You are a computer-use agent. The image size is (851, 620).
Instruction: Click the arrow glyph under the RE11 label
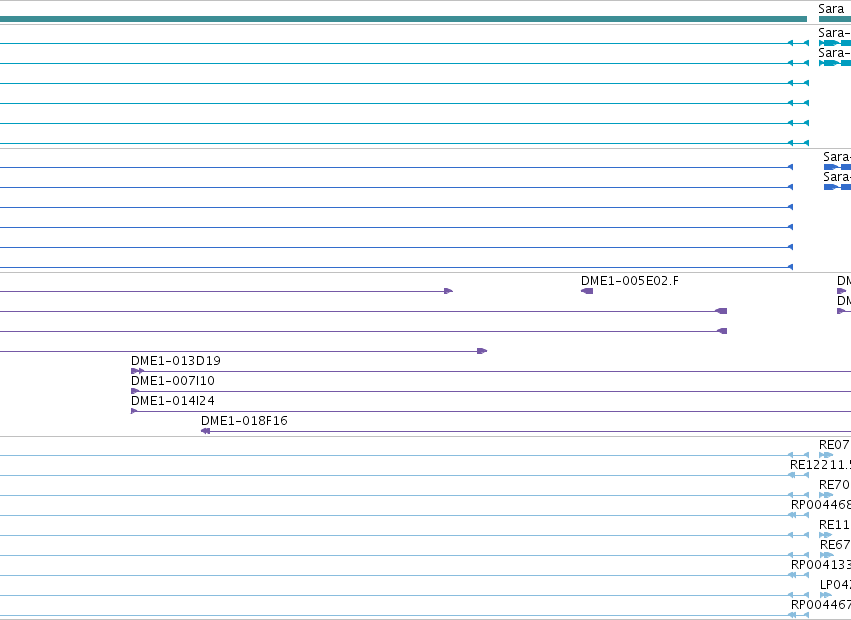[x=825, y=535]
